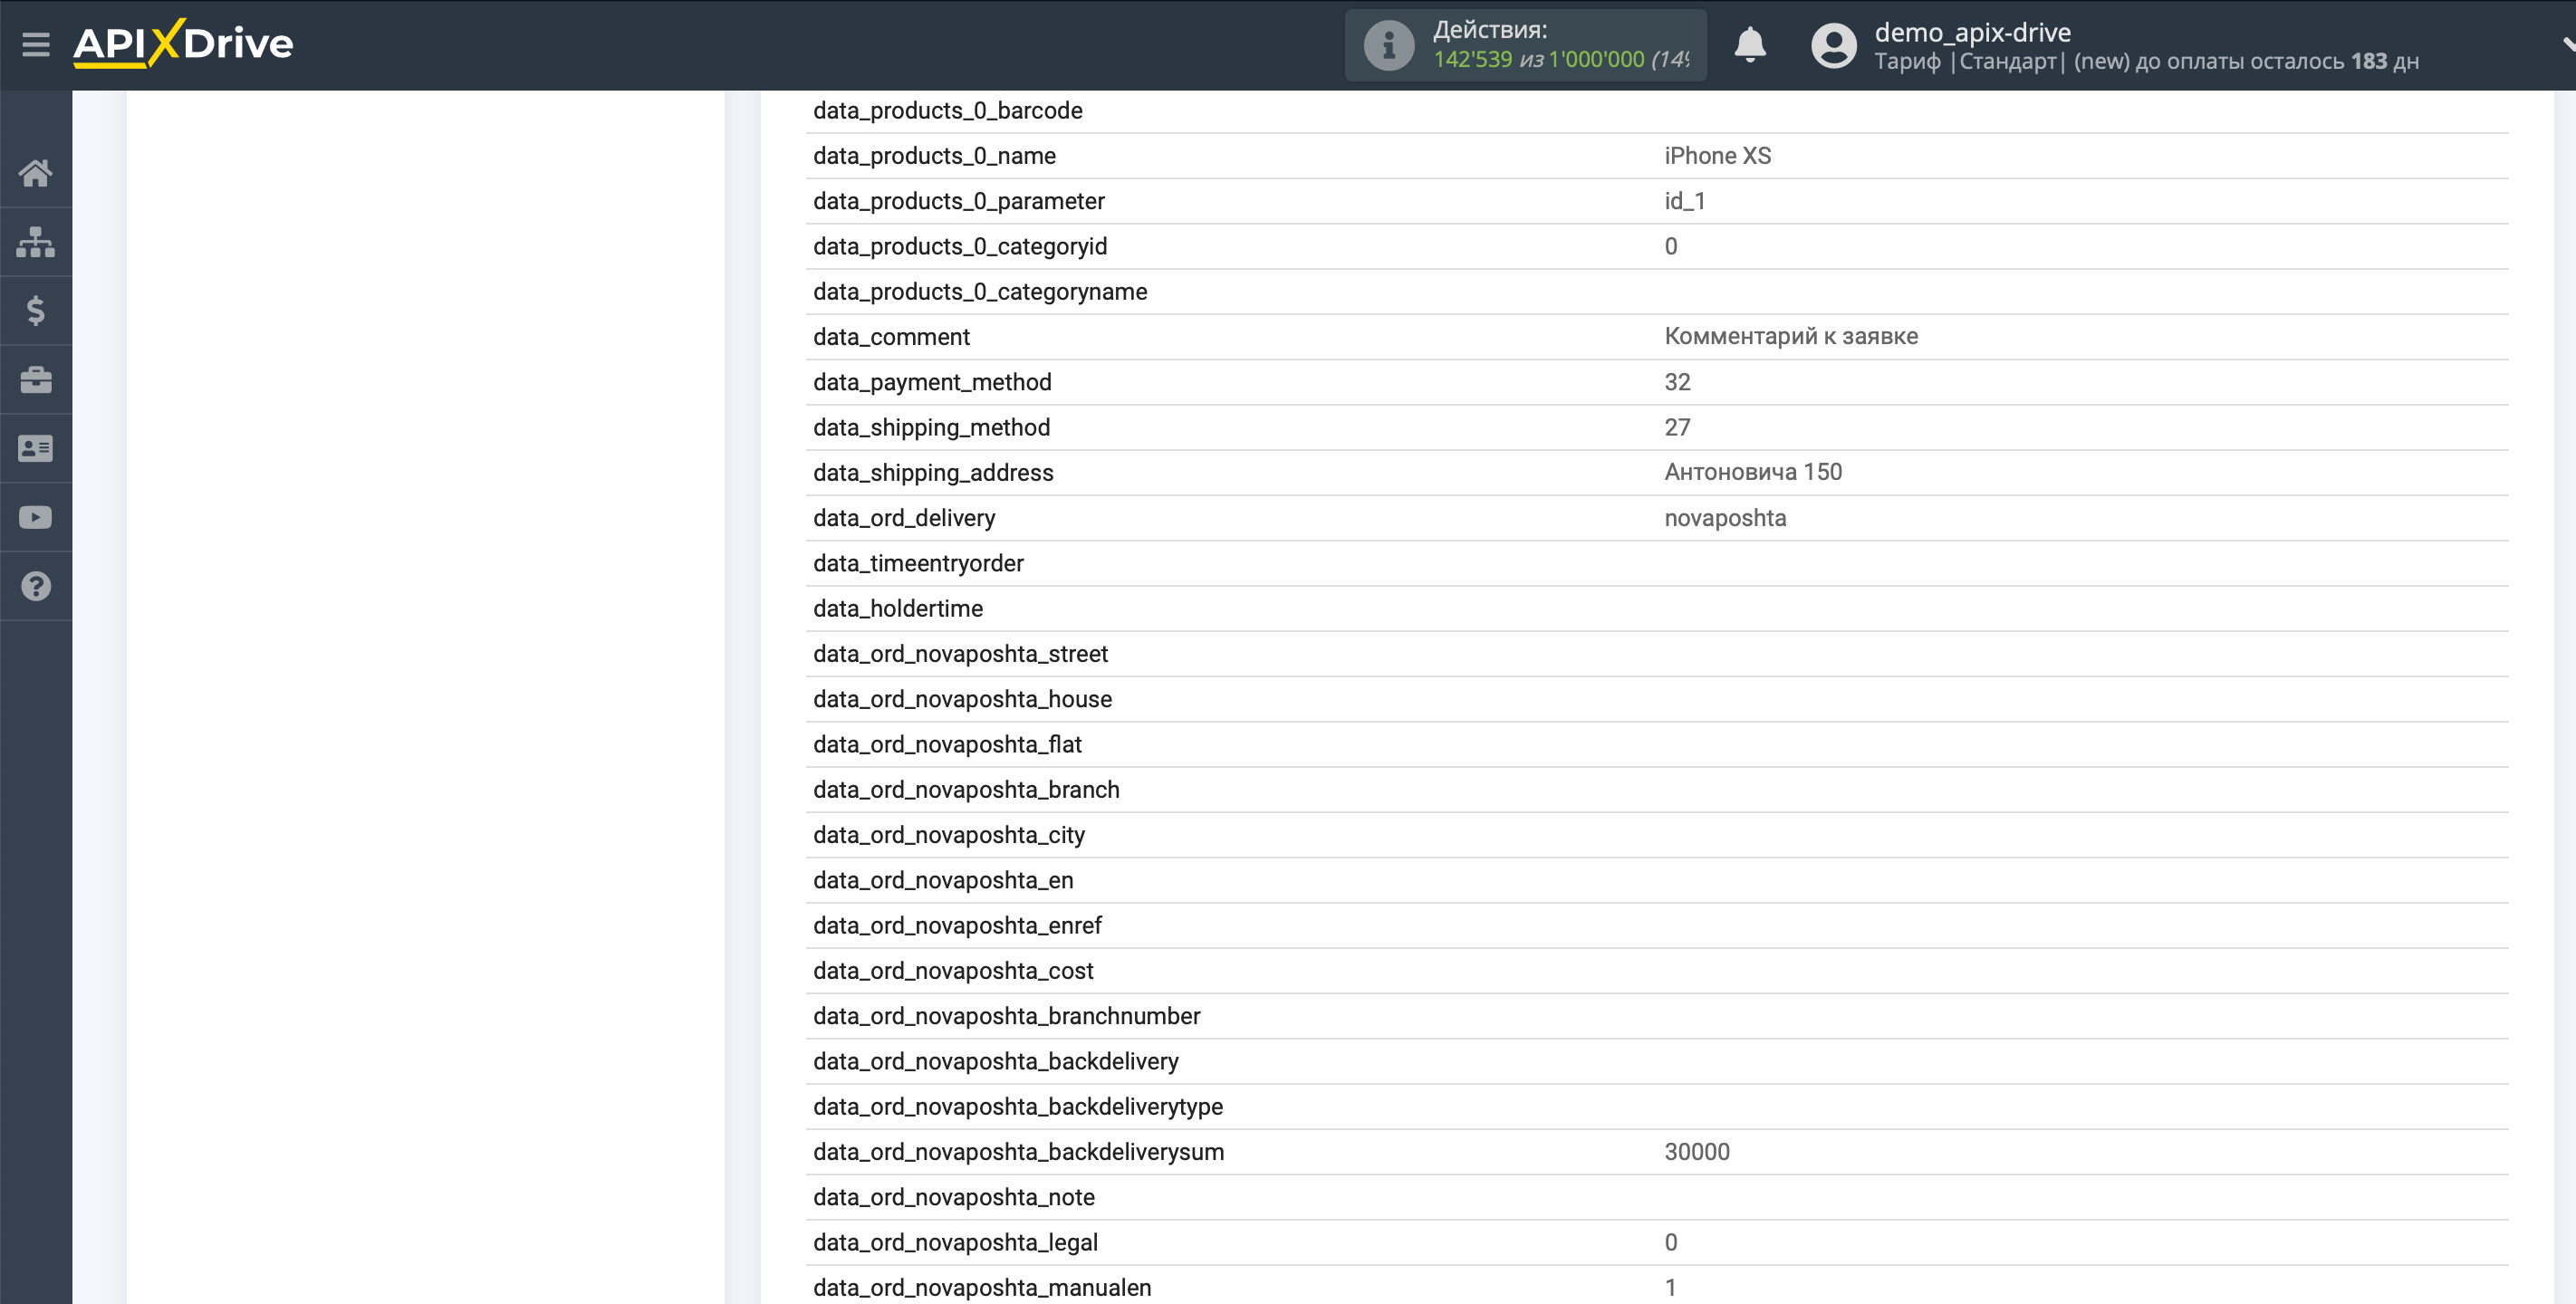Select the data_products_0_parameter field

(958, 201)
